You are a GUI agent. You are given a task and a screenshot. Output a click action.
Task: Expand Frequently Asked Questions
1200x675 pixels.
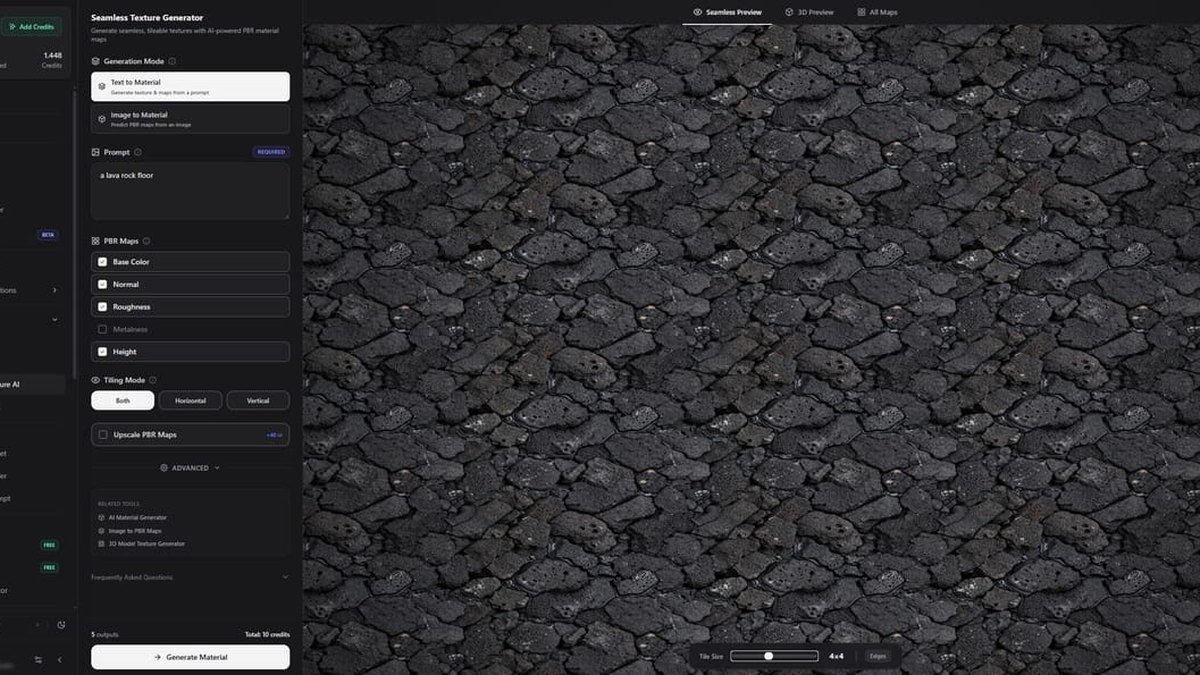pyautogui.click(x=190, y=577)
